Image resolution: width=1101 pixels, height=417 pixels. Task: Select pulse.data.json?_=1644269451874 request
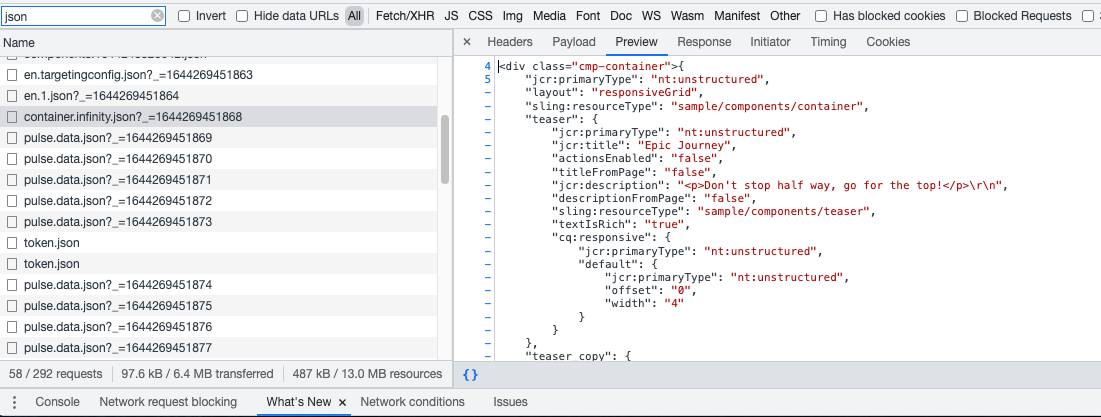[220, 285]
